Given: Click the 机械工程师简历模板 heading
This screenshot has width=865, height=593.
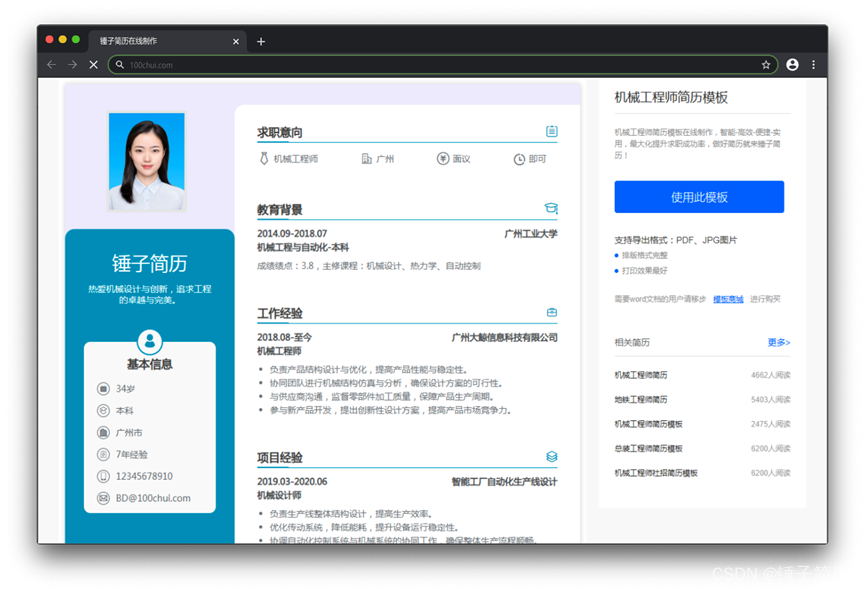Looking at the screenshot, I should [x=671, y=98].
